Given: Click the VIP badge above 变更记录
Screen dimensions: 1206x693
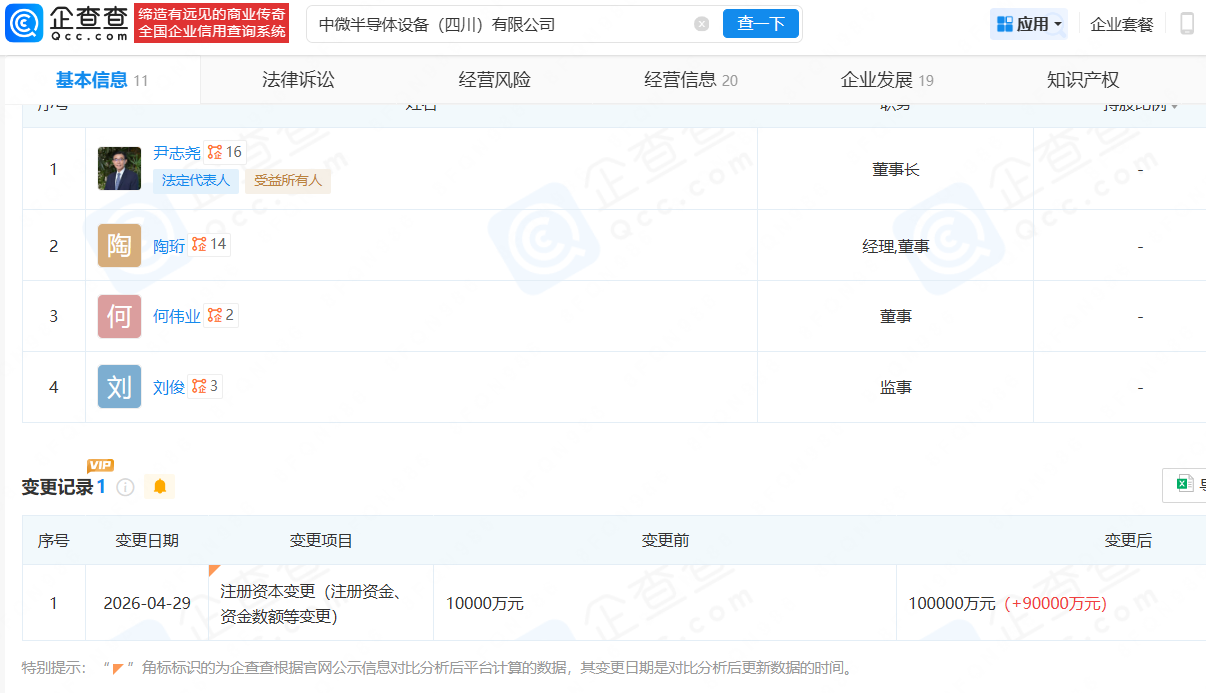Looking at the screenshot, I should click(100, 465).
